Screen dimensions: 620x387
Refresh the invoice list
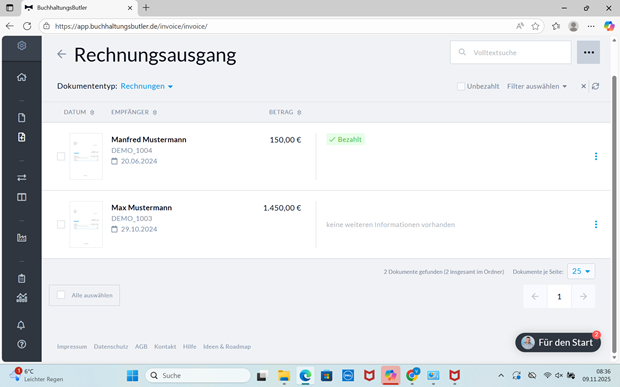pyautogui.click(x=595, y=86)
